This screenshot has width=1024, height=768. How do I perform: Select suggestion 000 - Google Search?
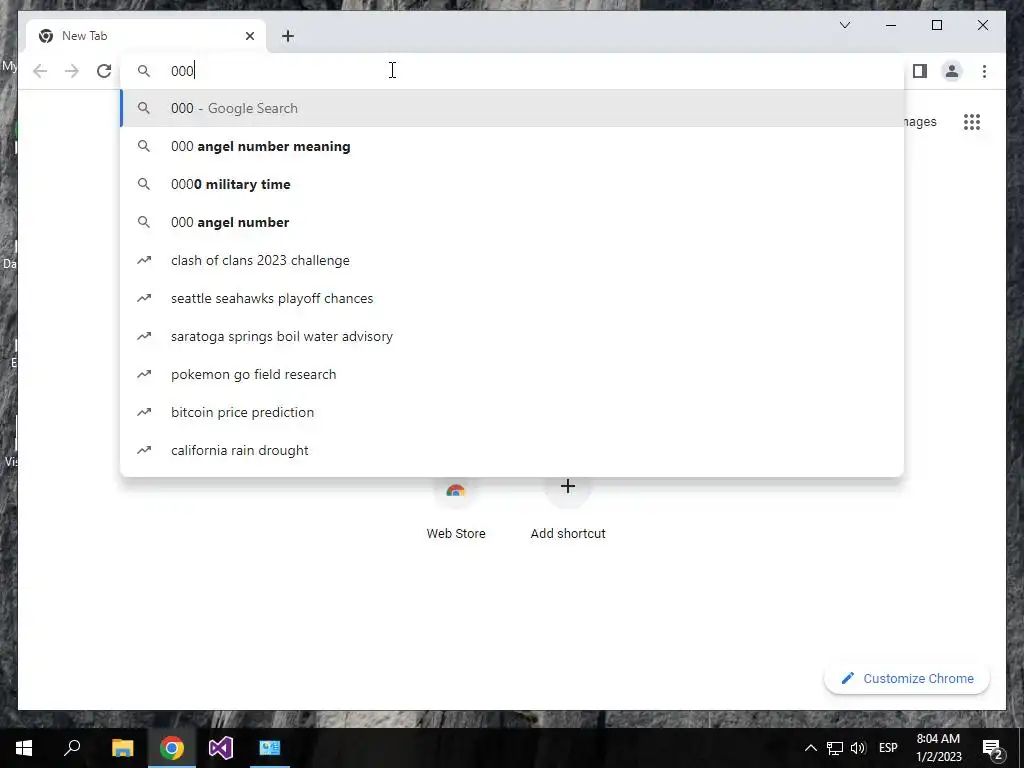[x=513, y=108]
